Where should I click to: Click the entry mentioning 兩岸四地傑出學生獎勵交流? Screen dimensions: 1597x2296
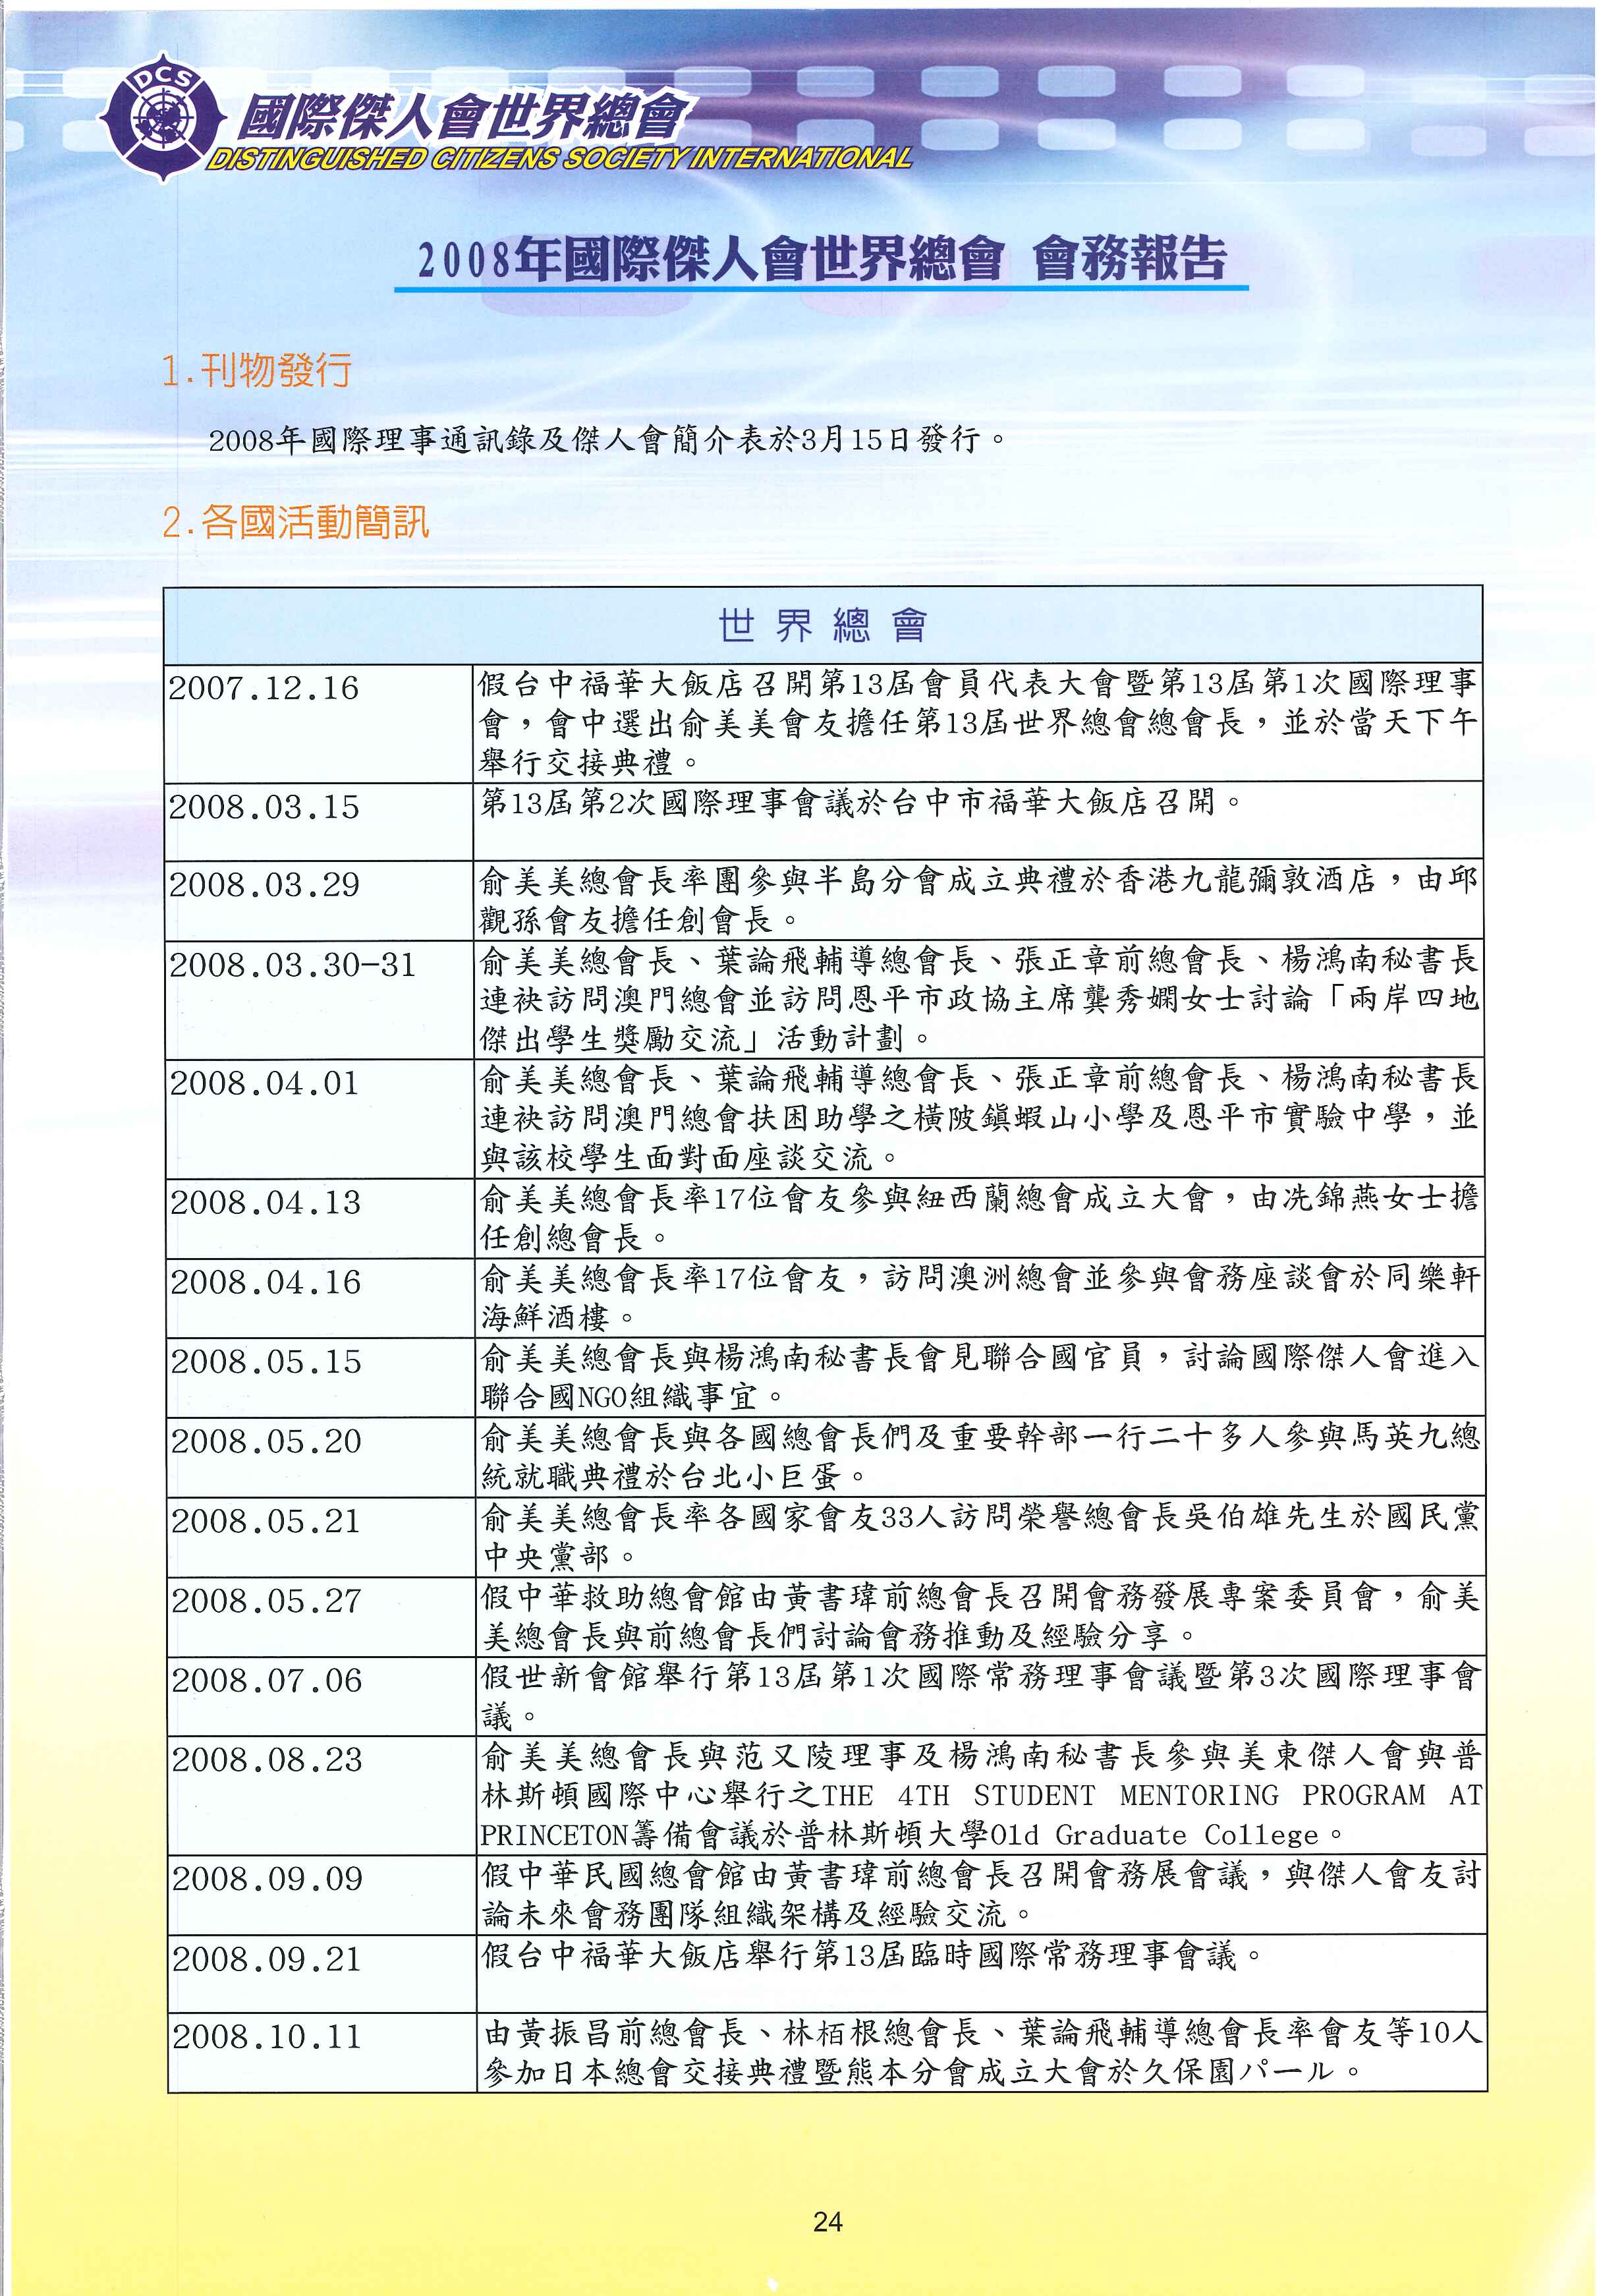coord(979,999)
